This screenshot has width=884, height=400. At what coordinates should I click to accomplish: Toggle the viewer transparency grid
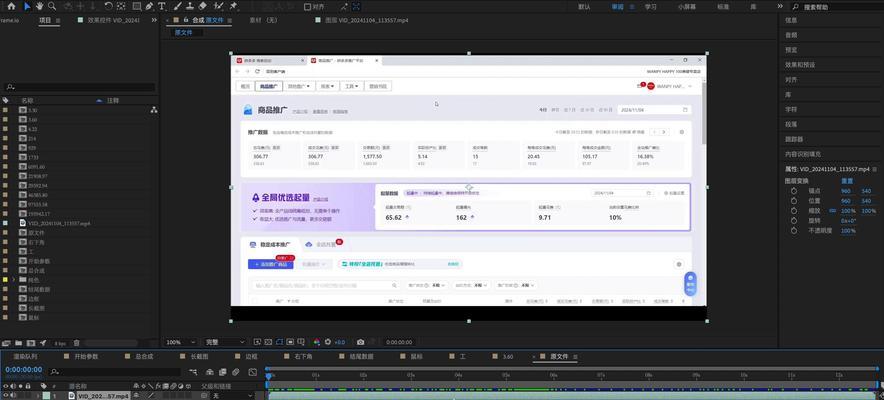[x=268, y=342]
